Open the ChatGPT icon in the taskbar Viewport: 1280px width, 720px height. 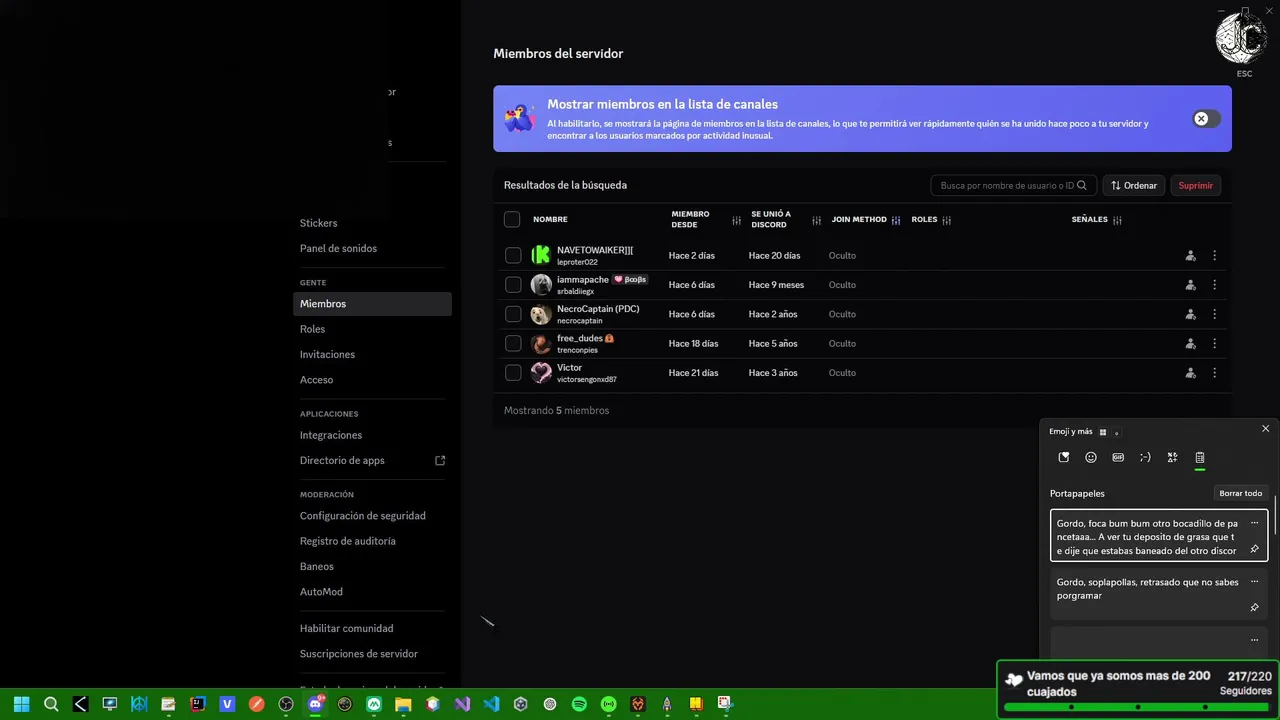coord(549,704)
